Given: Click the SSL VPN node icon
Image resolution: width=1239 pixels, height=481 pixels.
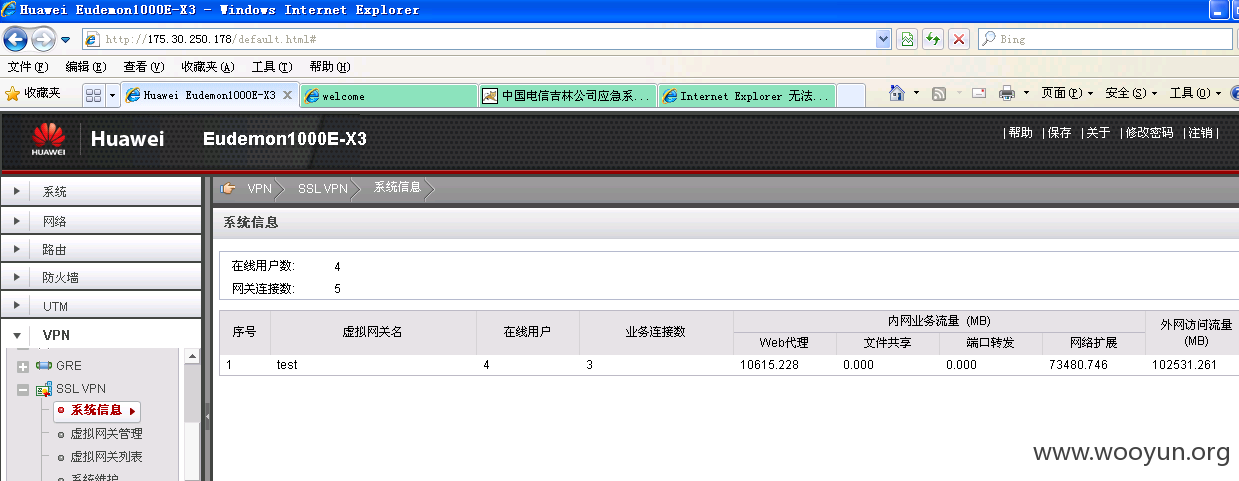Looking at the screenshot, I should [43, 389].
